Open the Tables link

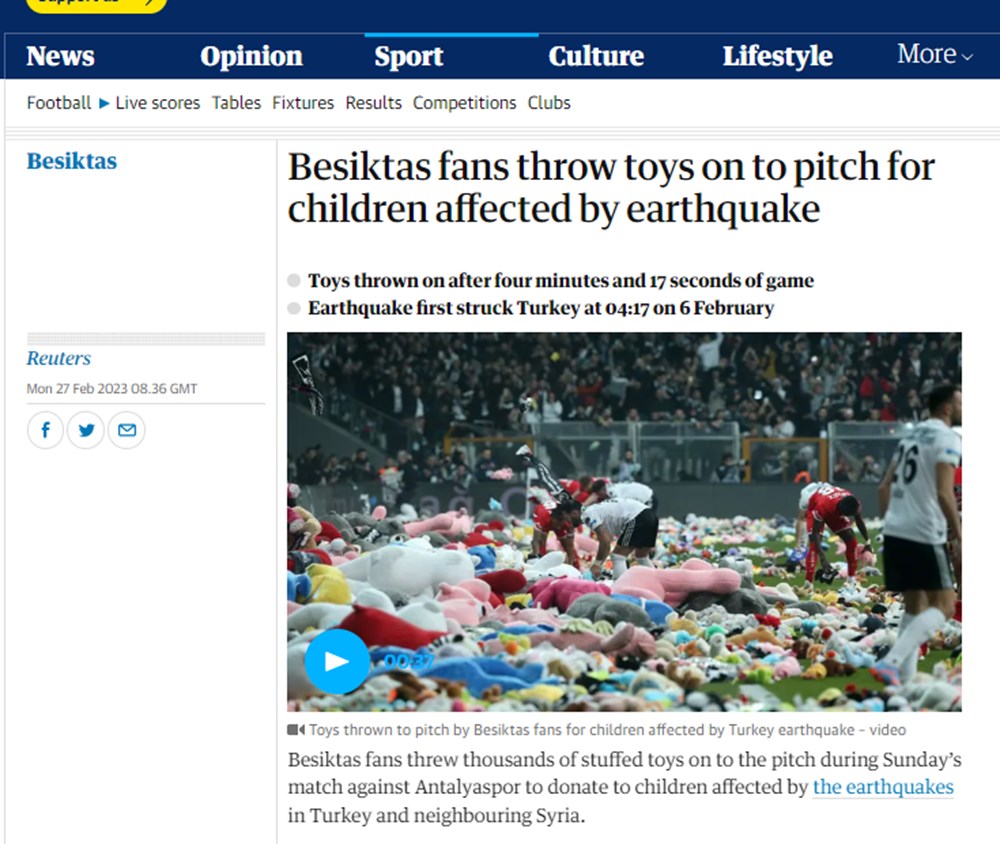tap(236, 103)
